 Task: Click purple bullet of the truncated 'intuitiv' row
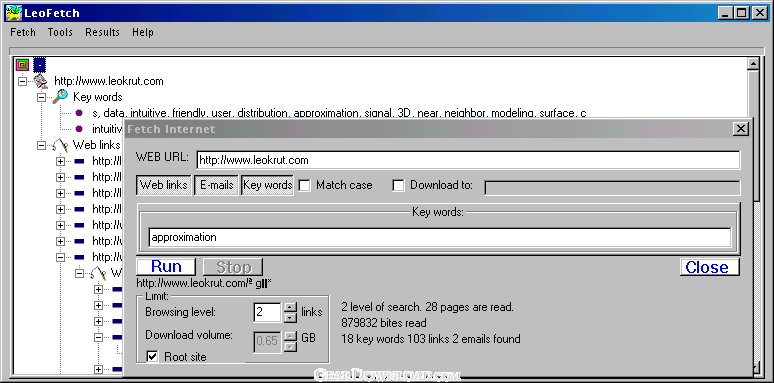point(79,129)
